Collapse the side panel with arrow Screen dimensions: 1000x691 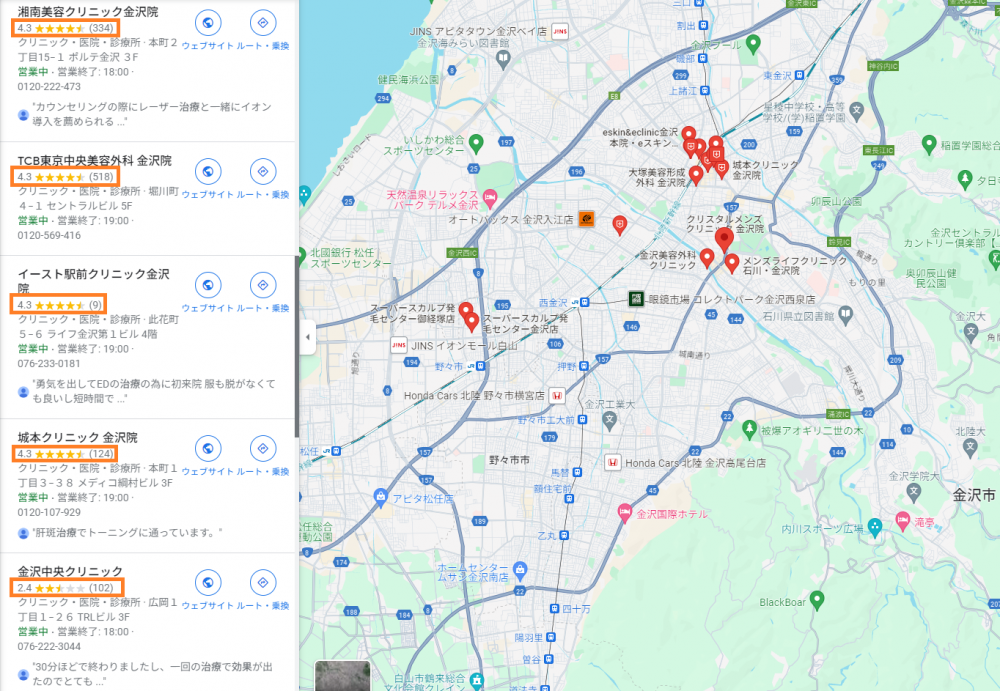click(308, 337)
